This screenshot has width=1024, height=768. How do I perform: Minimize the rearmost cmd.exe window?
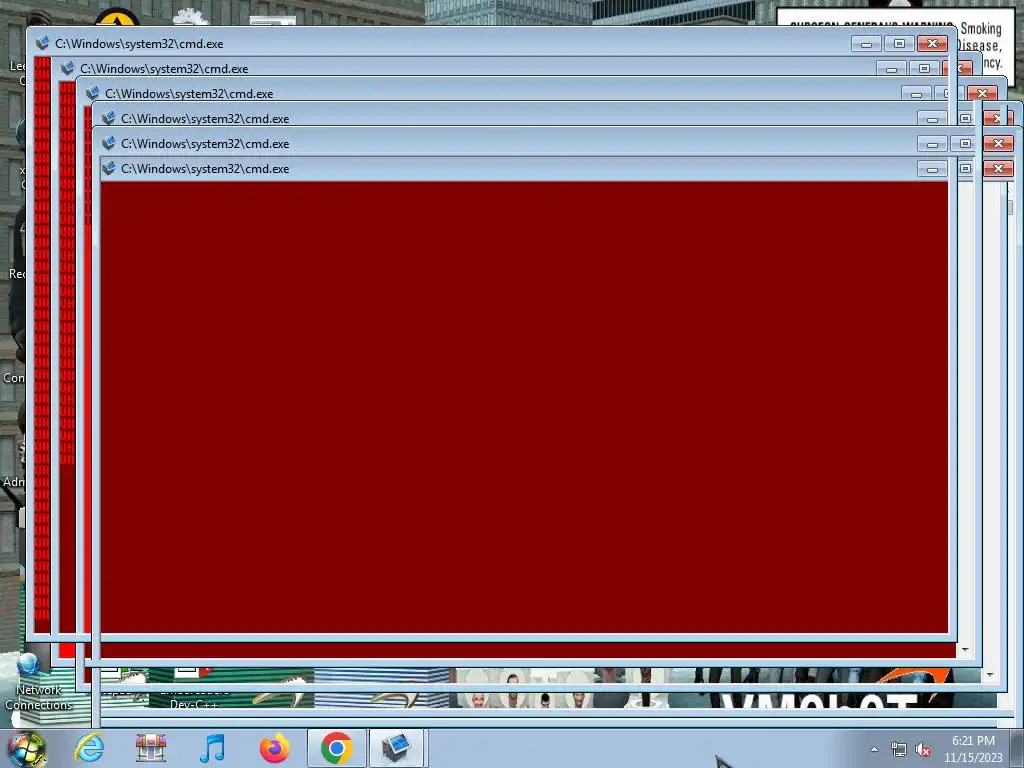(x=866, y=44)
